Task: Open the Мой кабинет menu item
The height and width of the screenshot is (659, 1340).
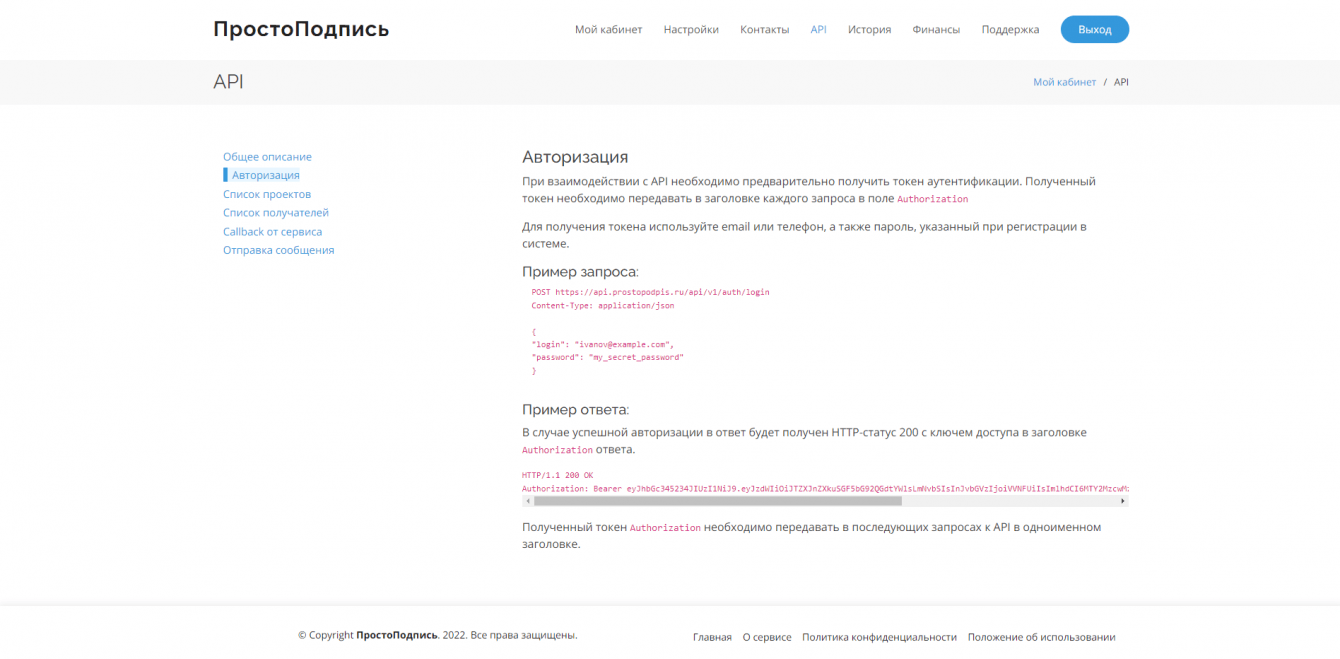Action: pos(608,30)
